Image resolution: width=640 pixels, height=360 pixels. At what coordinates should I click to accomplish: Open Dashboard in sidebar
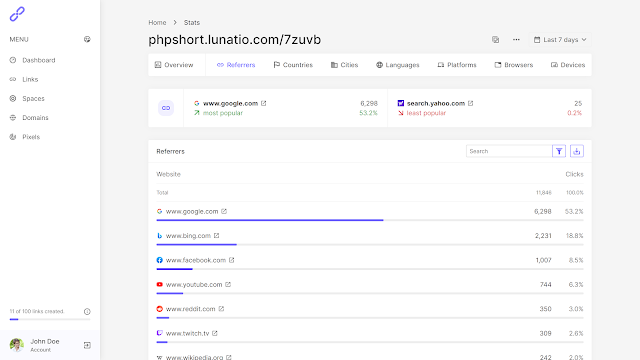click(39, 60)
